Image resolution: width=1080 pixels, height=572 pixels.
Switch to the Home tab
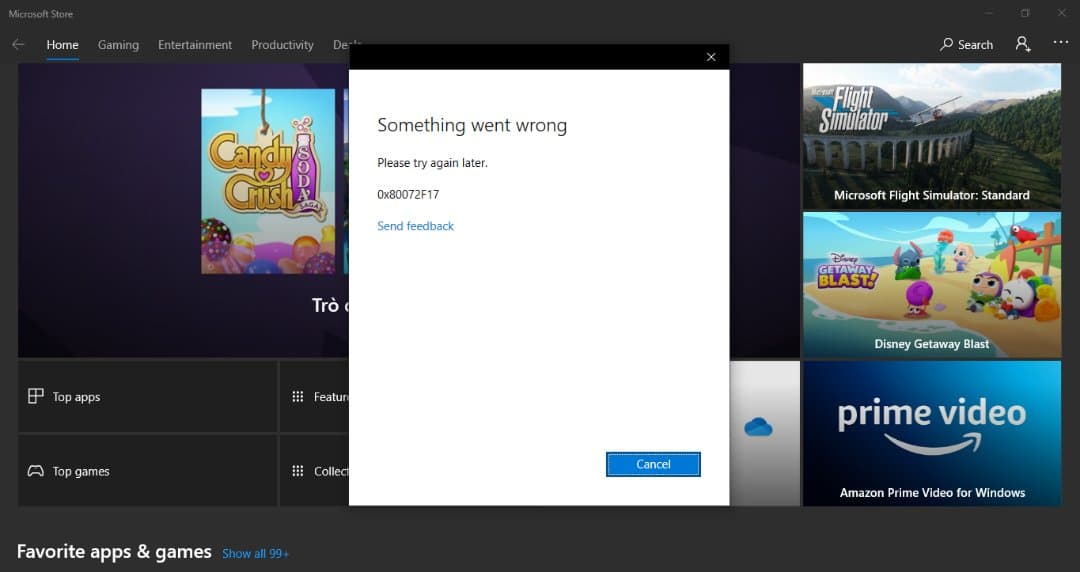pos(62,45)
